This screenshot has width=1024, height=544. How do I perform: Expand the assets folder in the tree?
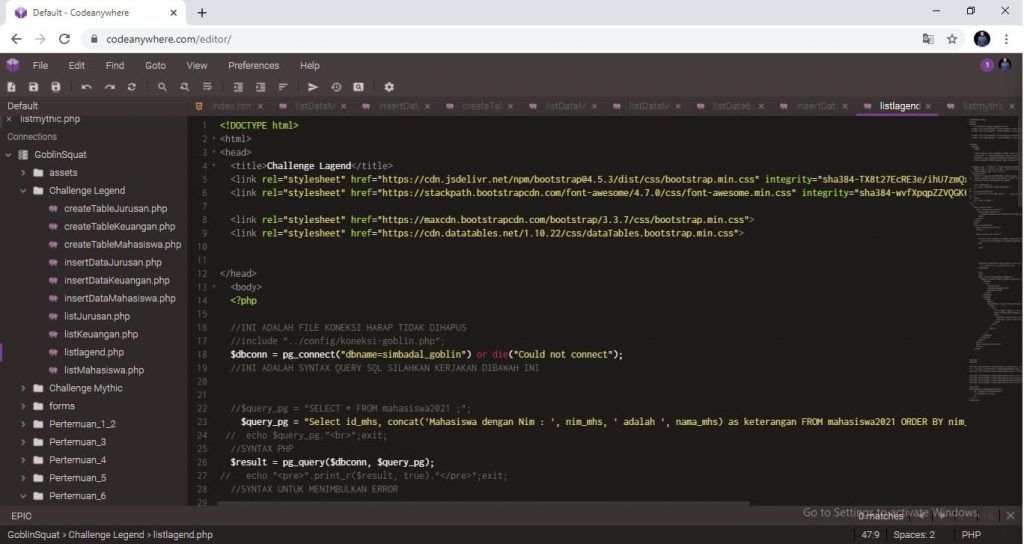coord(24,172)
